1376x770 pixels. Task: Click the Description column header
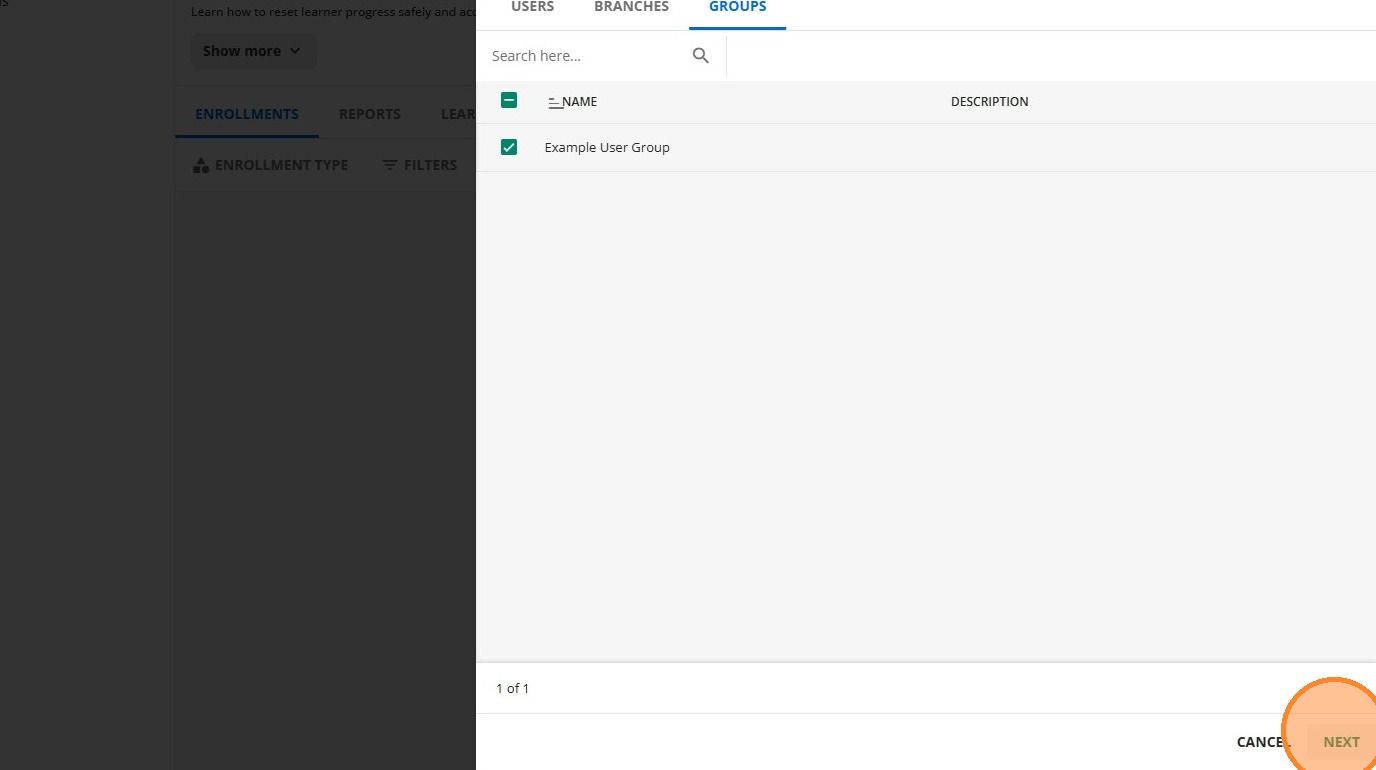(989, 101)
